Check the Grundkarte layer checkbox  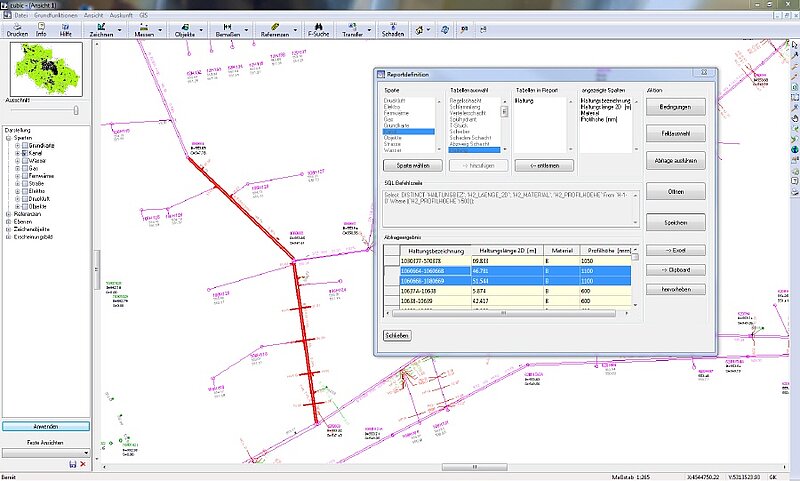24,146
